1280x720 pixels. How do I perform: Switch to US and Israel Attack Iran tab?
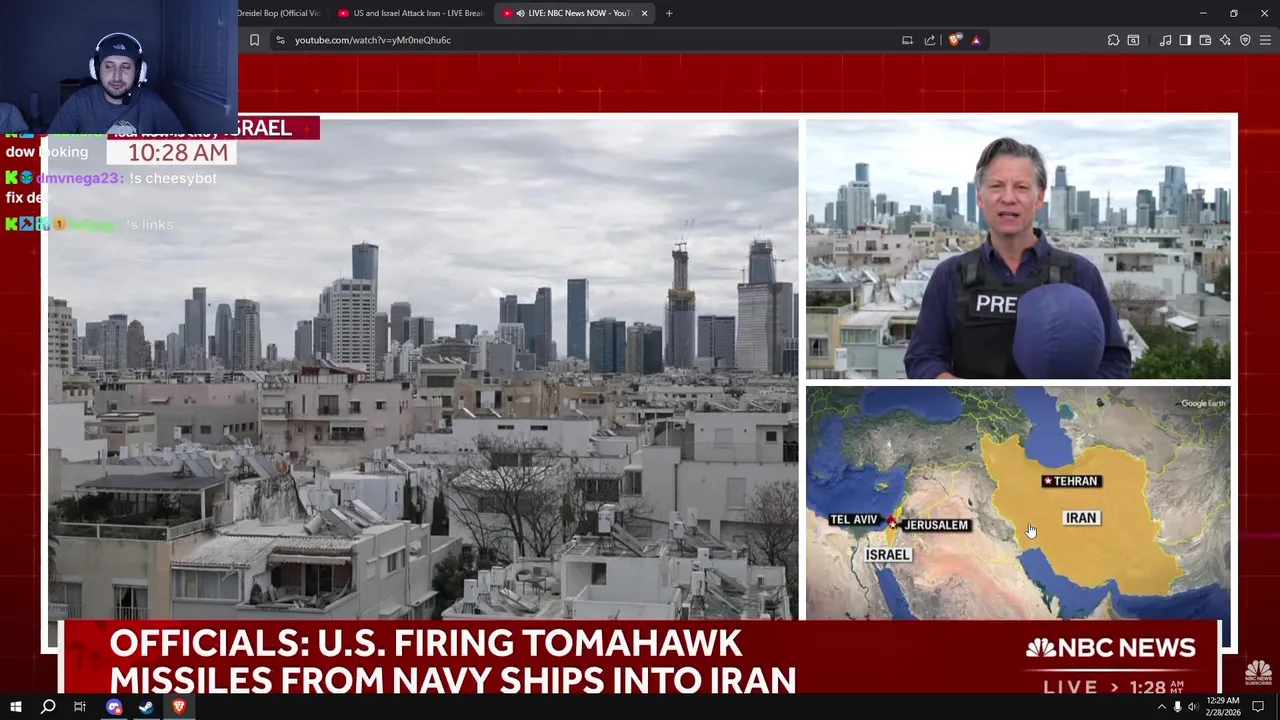(410, 13)
